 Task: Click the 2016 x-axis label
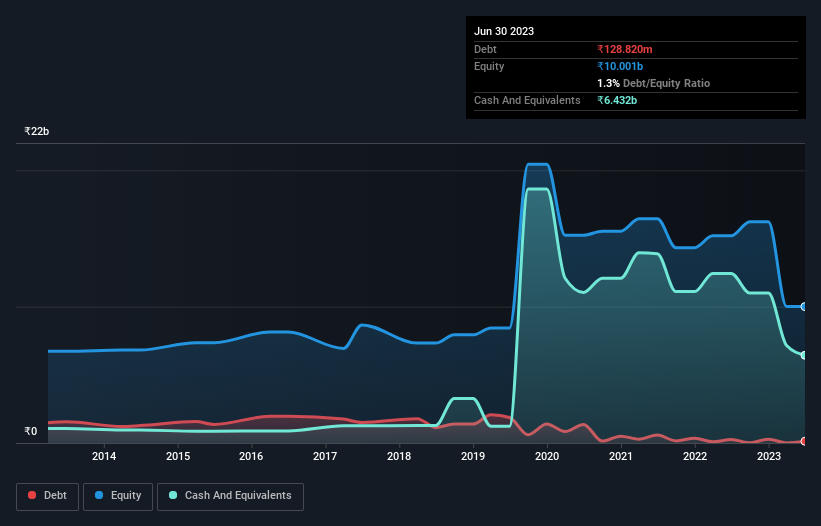(x=251, y=456)
